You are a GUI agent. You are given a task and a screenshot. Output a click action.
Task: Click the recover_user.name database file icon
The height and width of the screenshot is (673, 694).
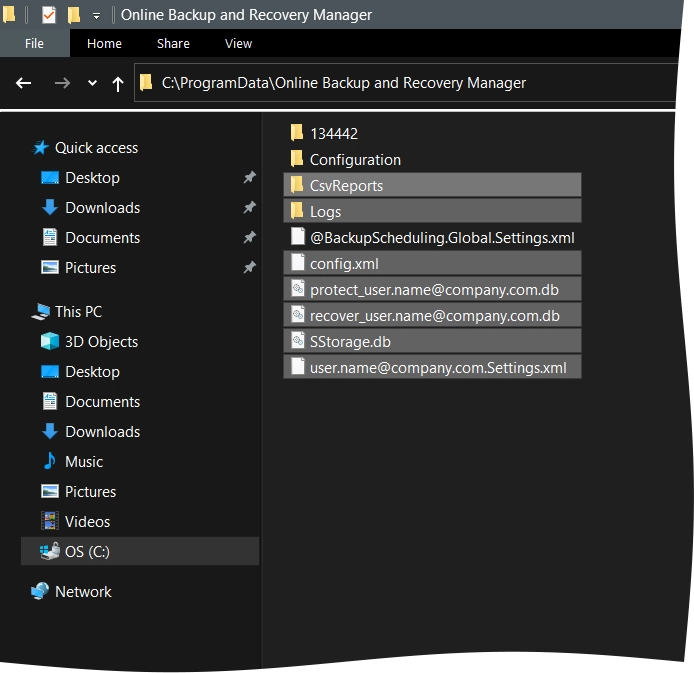[297, 314]
